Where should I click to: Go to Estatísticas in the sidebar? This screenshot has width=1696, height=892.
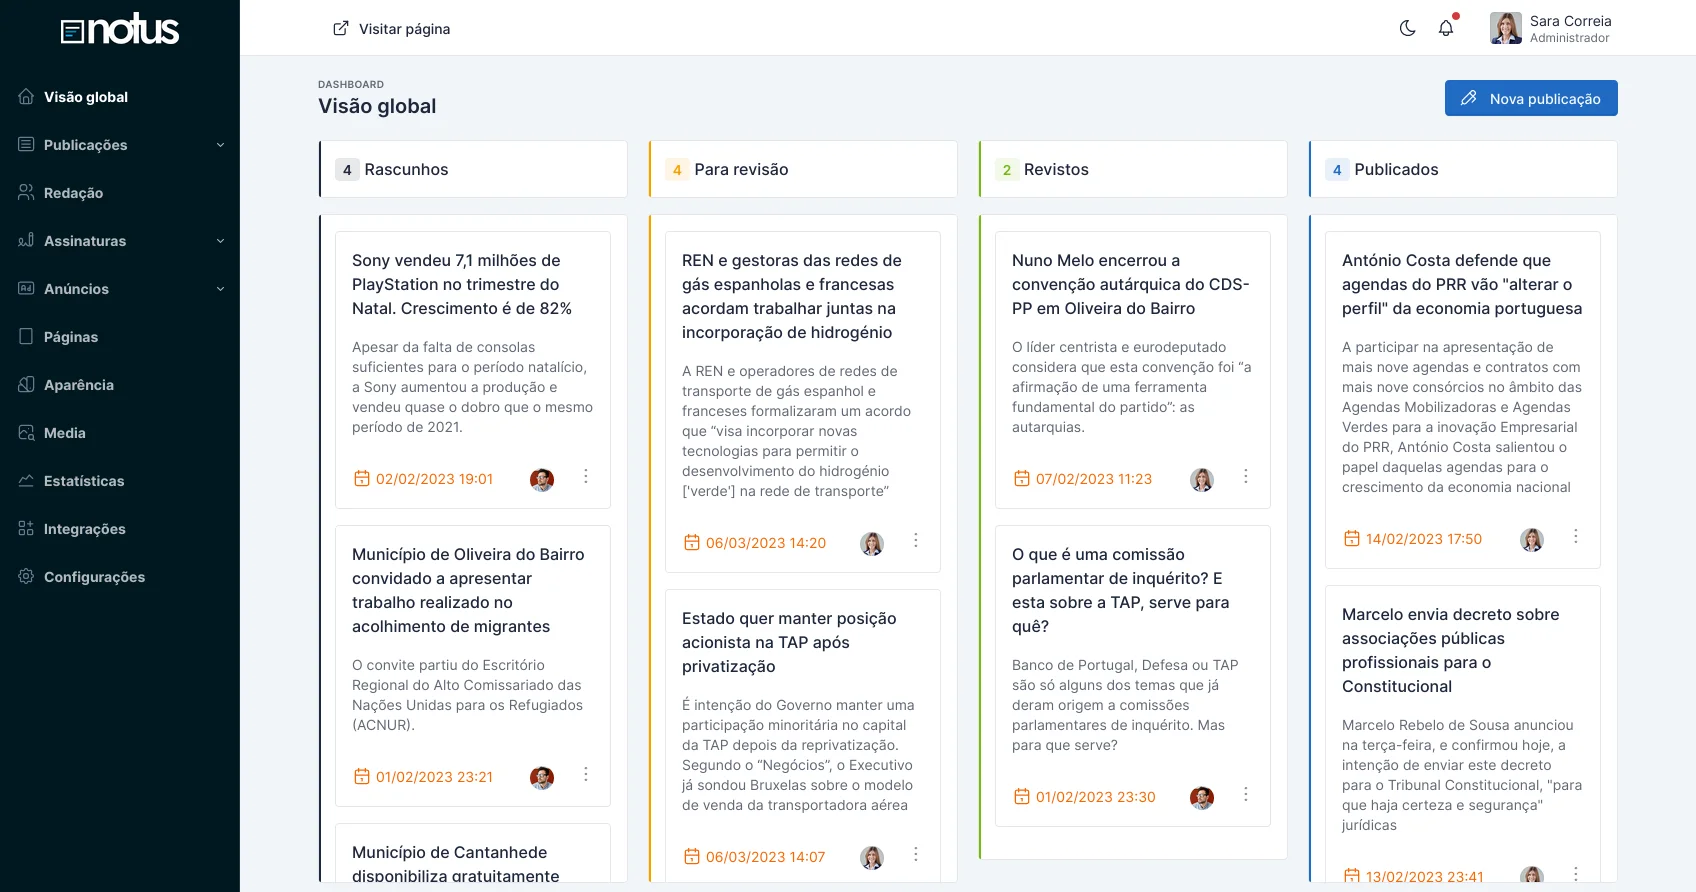(84, 481)
